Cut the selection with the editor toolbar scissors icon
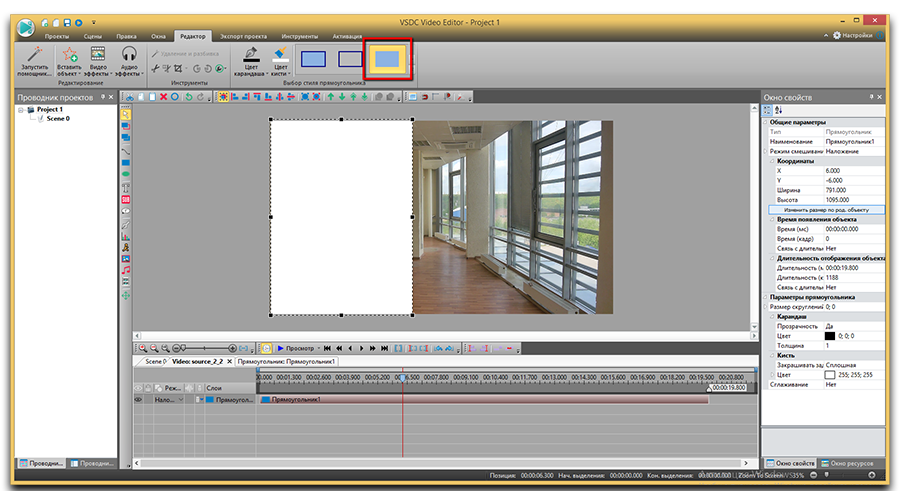The height and width of the screenshot is (491, 900). point(130,97)
